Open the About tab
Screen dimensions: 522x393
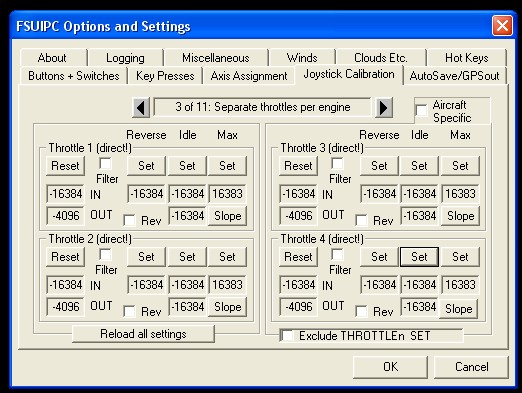pyautogui.click(x=52, y=58)
